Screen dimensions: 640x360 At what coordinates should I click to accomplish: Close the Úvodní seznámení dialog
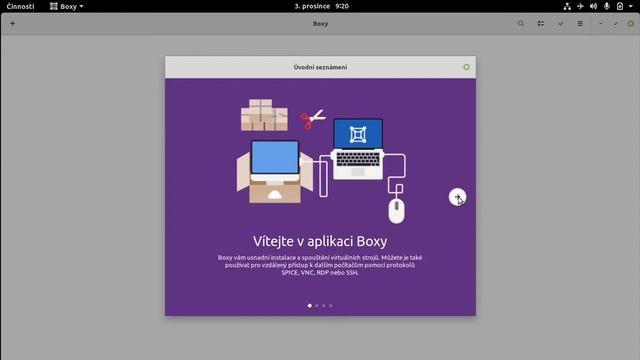click(466, 67)
